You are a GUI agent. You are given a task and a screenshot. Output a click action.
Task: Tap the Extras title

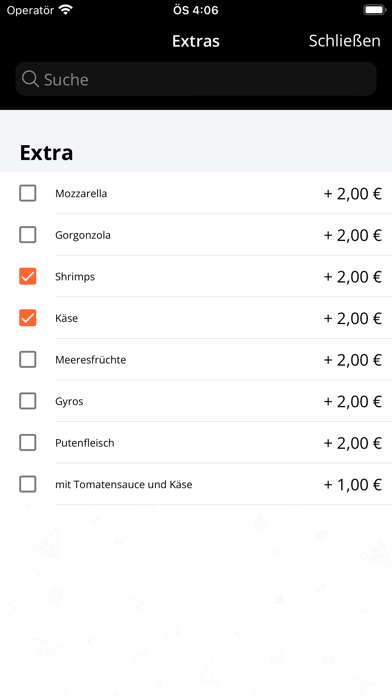[196, 41]
